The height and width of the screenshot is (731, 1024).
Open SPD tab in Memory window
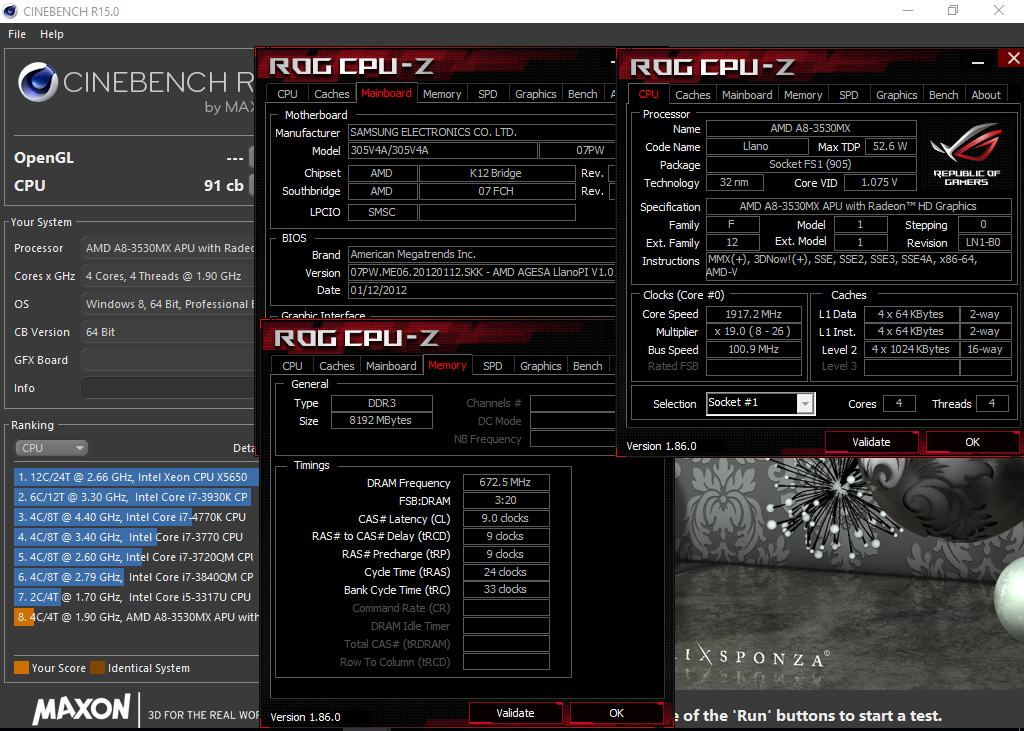493,366
